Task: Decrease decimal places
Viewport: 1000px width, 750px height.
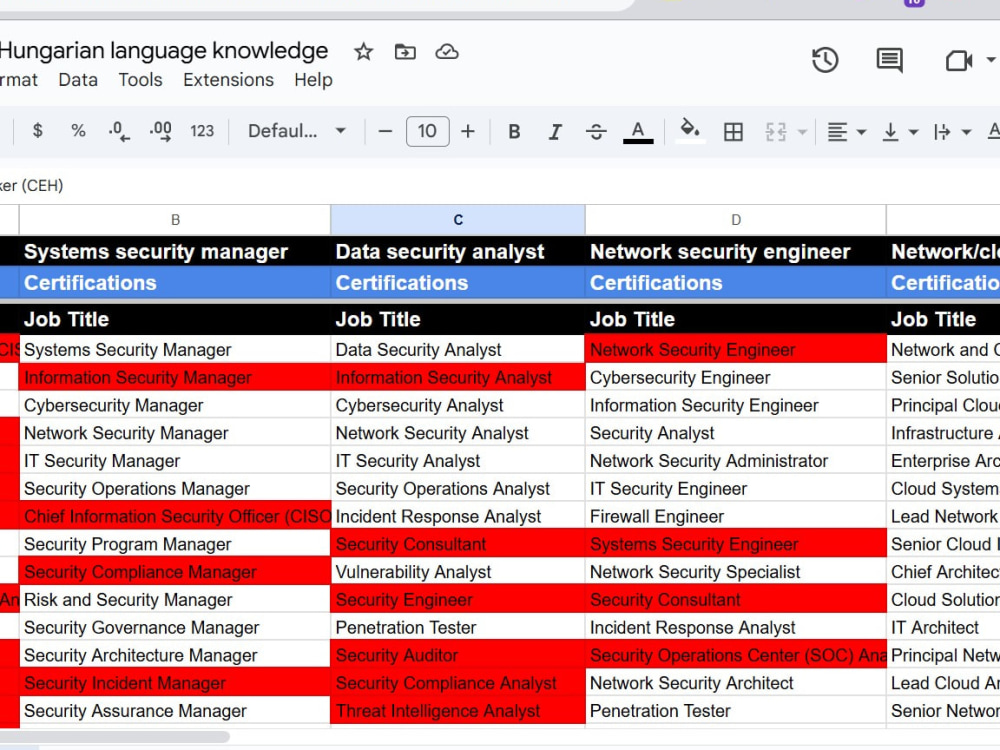Action: [x=119, y=131]
